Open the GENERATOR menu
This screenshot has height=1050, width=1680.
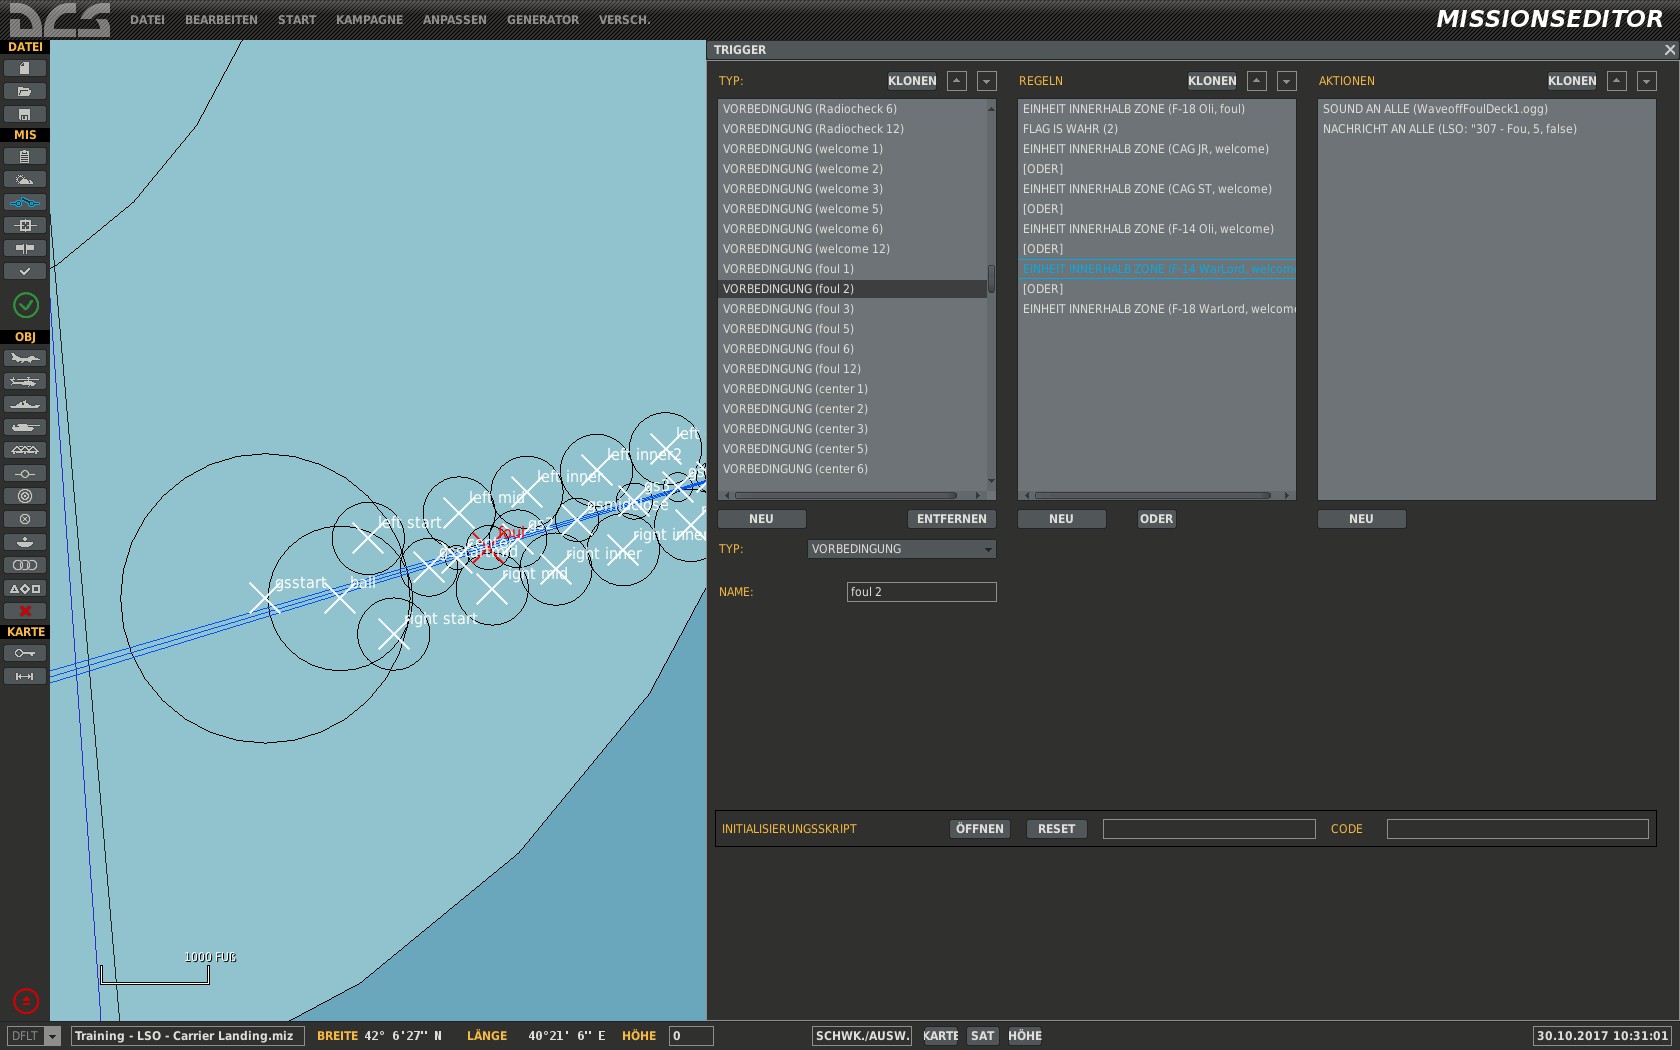tap(543, 20)
